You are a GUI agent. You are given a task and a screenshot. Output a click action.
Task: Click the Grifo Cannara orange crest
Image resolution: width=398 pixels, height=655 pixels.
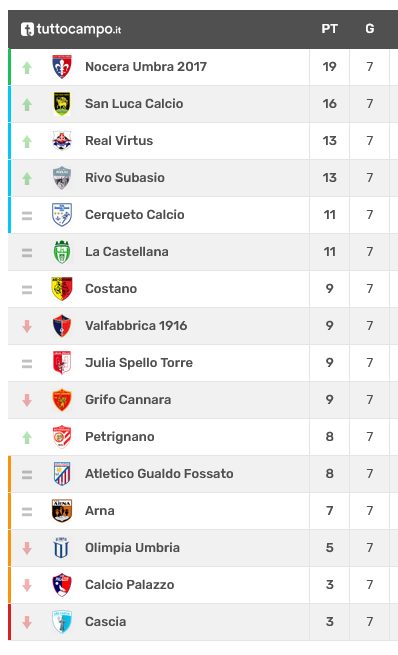pyautogui.click(x=62, y=400)
